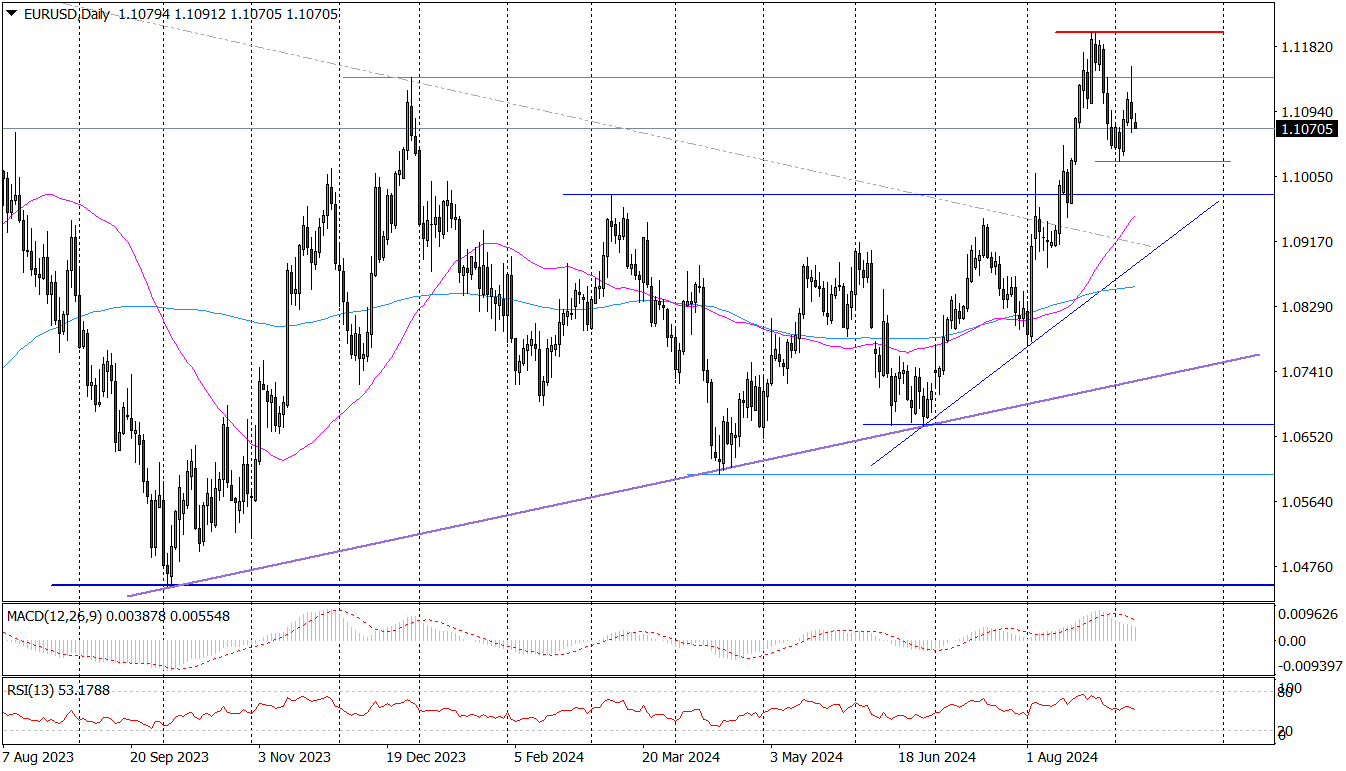Click the 1.11820 price axis label
Viewport: 1346px width, 771px height.
[1306, 47]
